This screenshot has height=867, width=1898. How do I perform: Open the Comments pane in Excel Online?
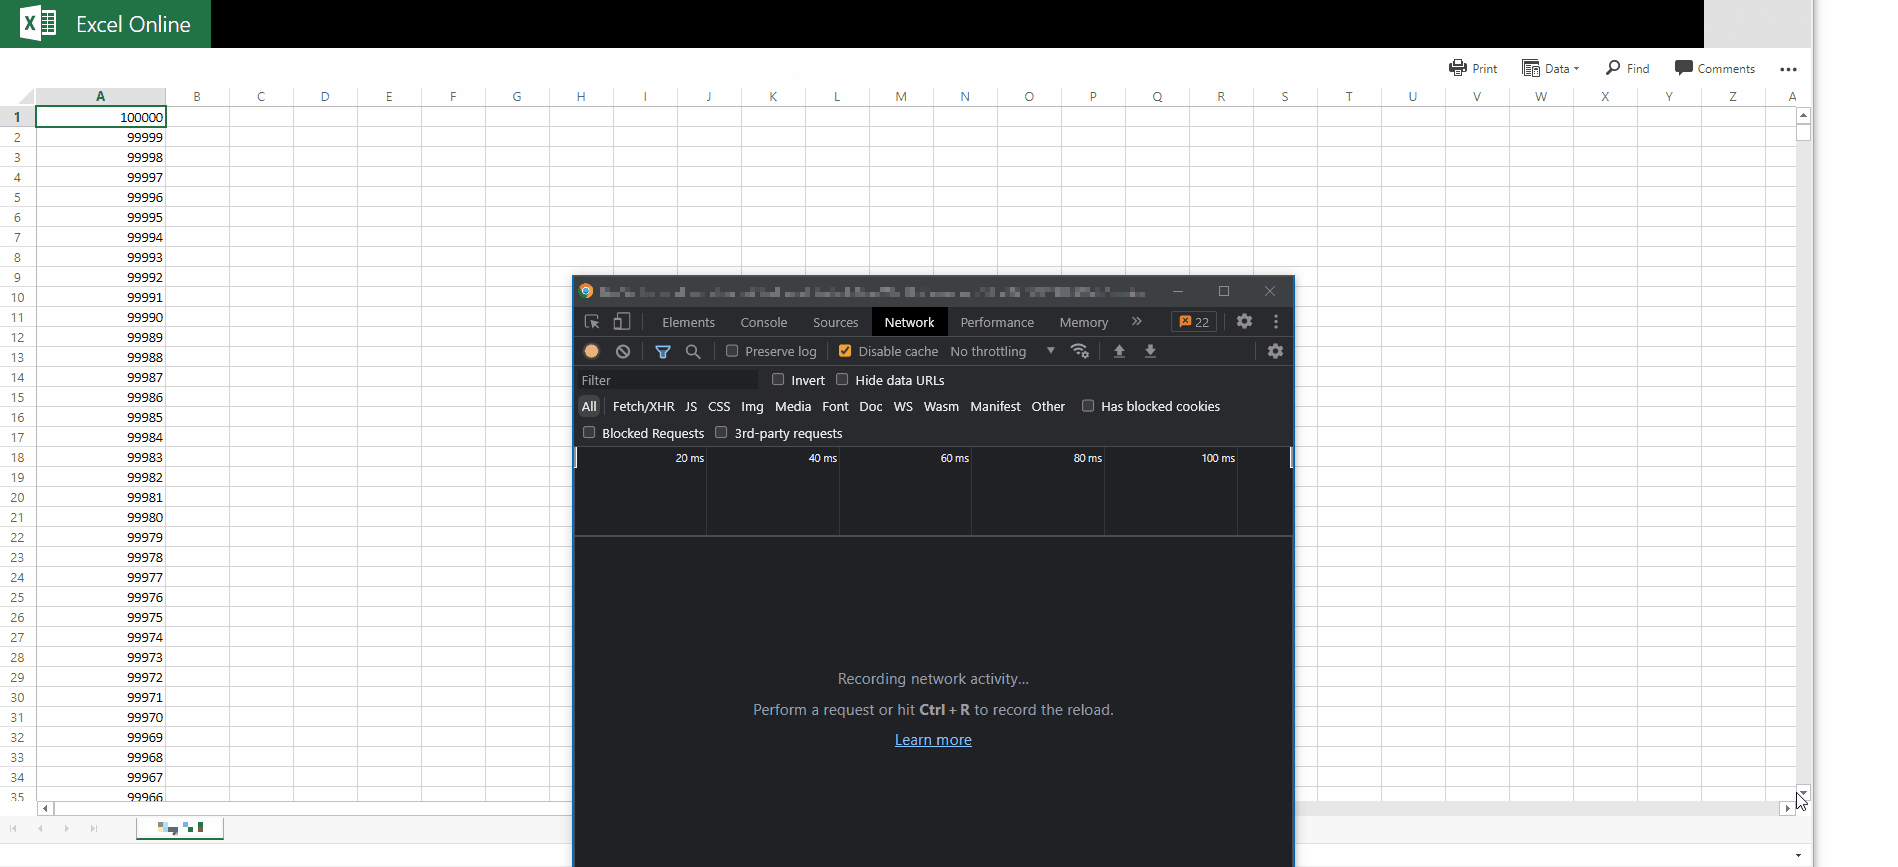pos(1715,68)
